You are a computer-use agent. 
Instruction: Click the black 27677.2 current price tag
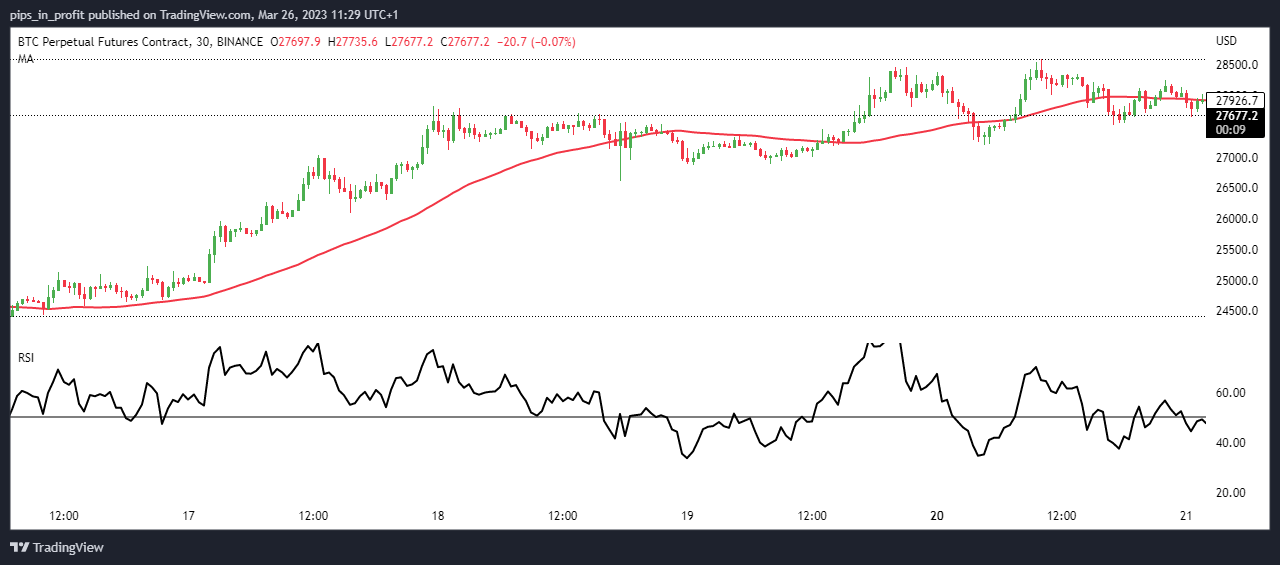(x=1237, y=116)
